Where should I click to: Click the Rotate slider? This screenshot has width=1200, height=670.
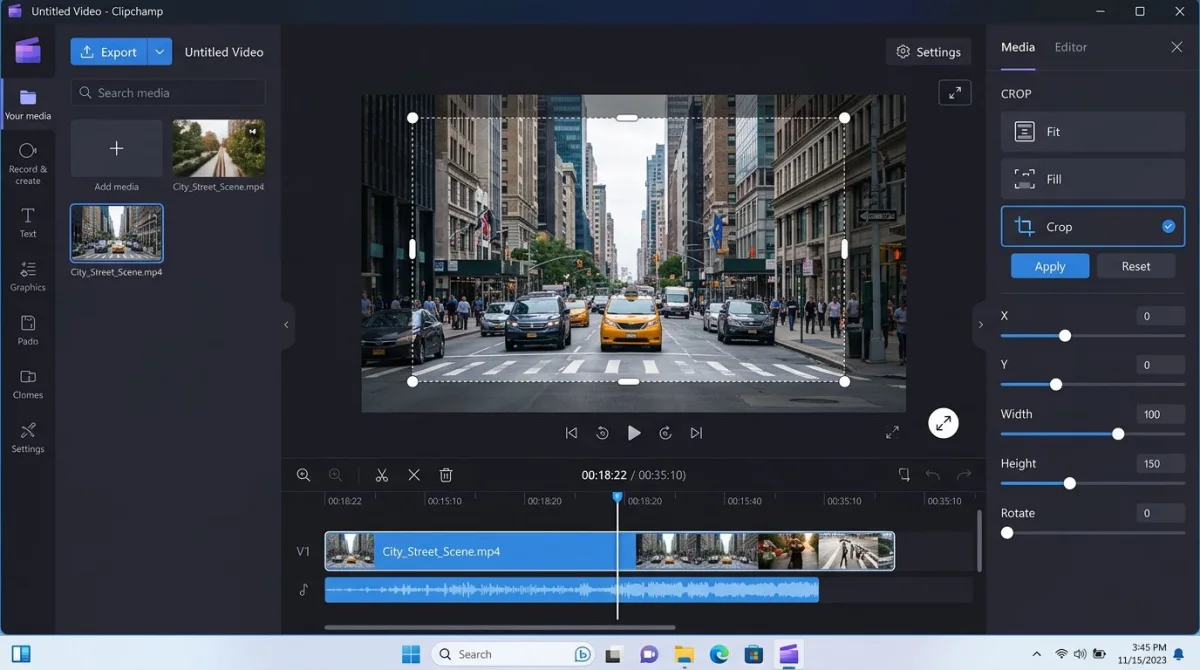(1093, 533)
